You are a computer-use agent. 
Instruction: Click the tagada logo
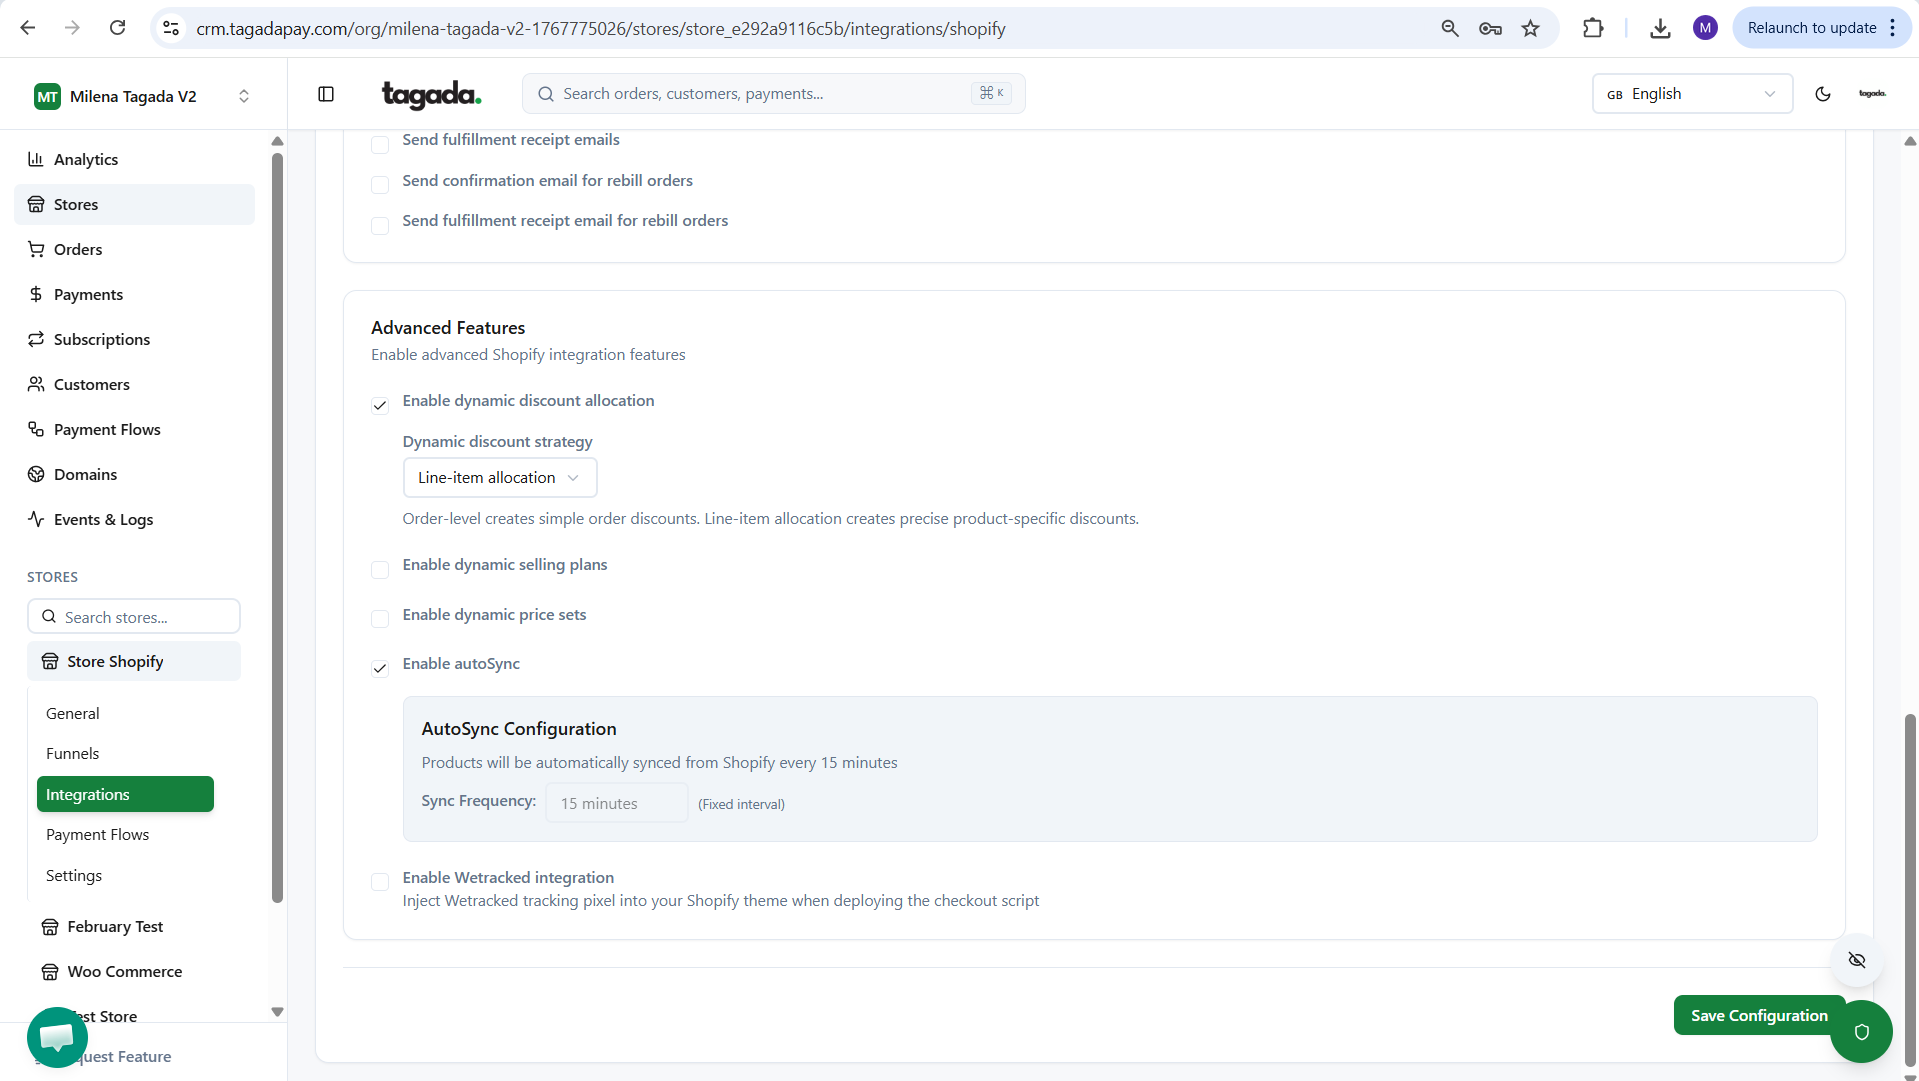click(x=431, y=94)
